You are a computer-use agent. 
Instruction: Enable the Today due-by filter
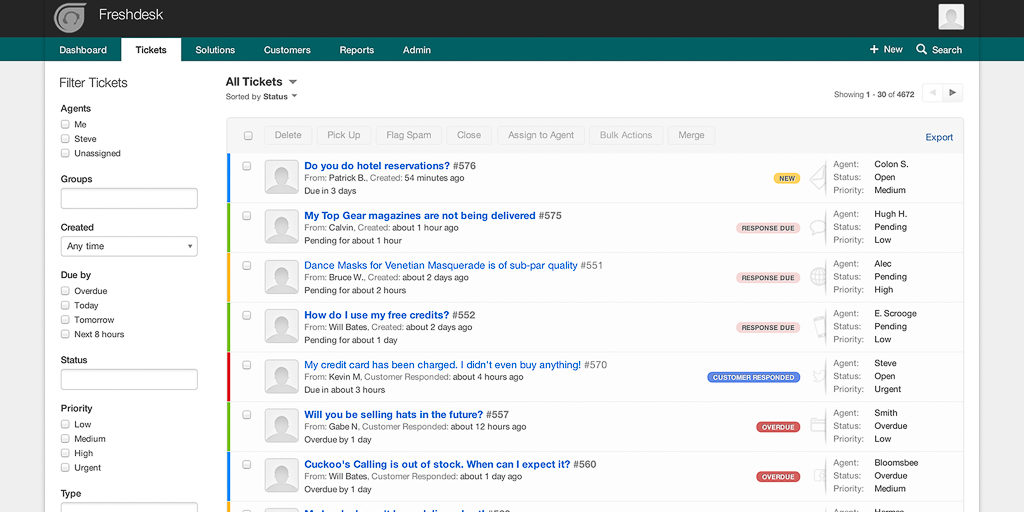pyautogui.click(x=65, y=305)
